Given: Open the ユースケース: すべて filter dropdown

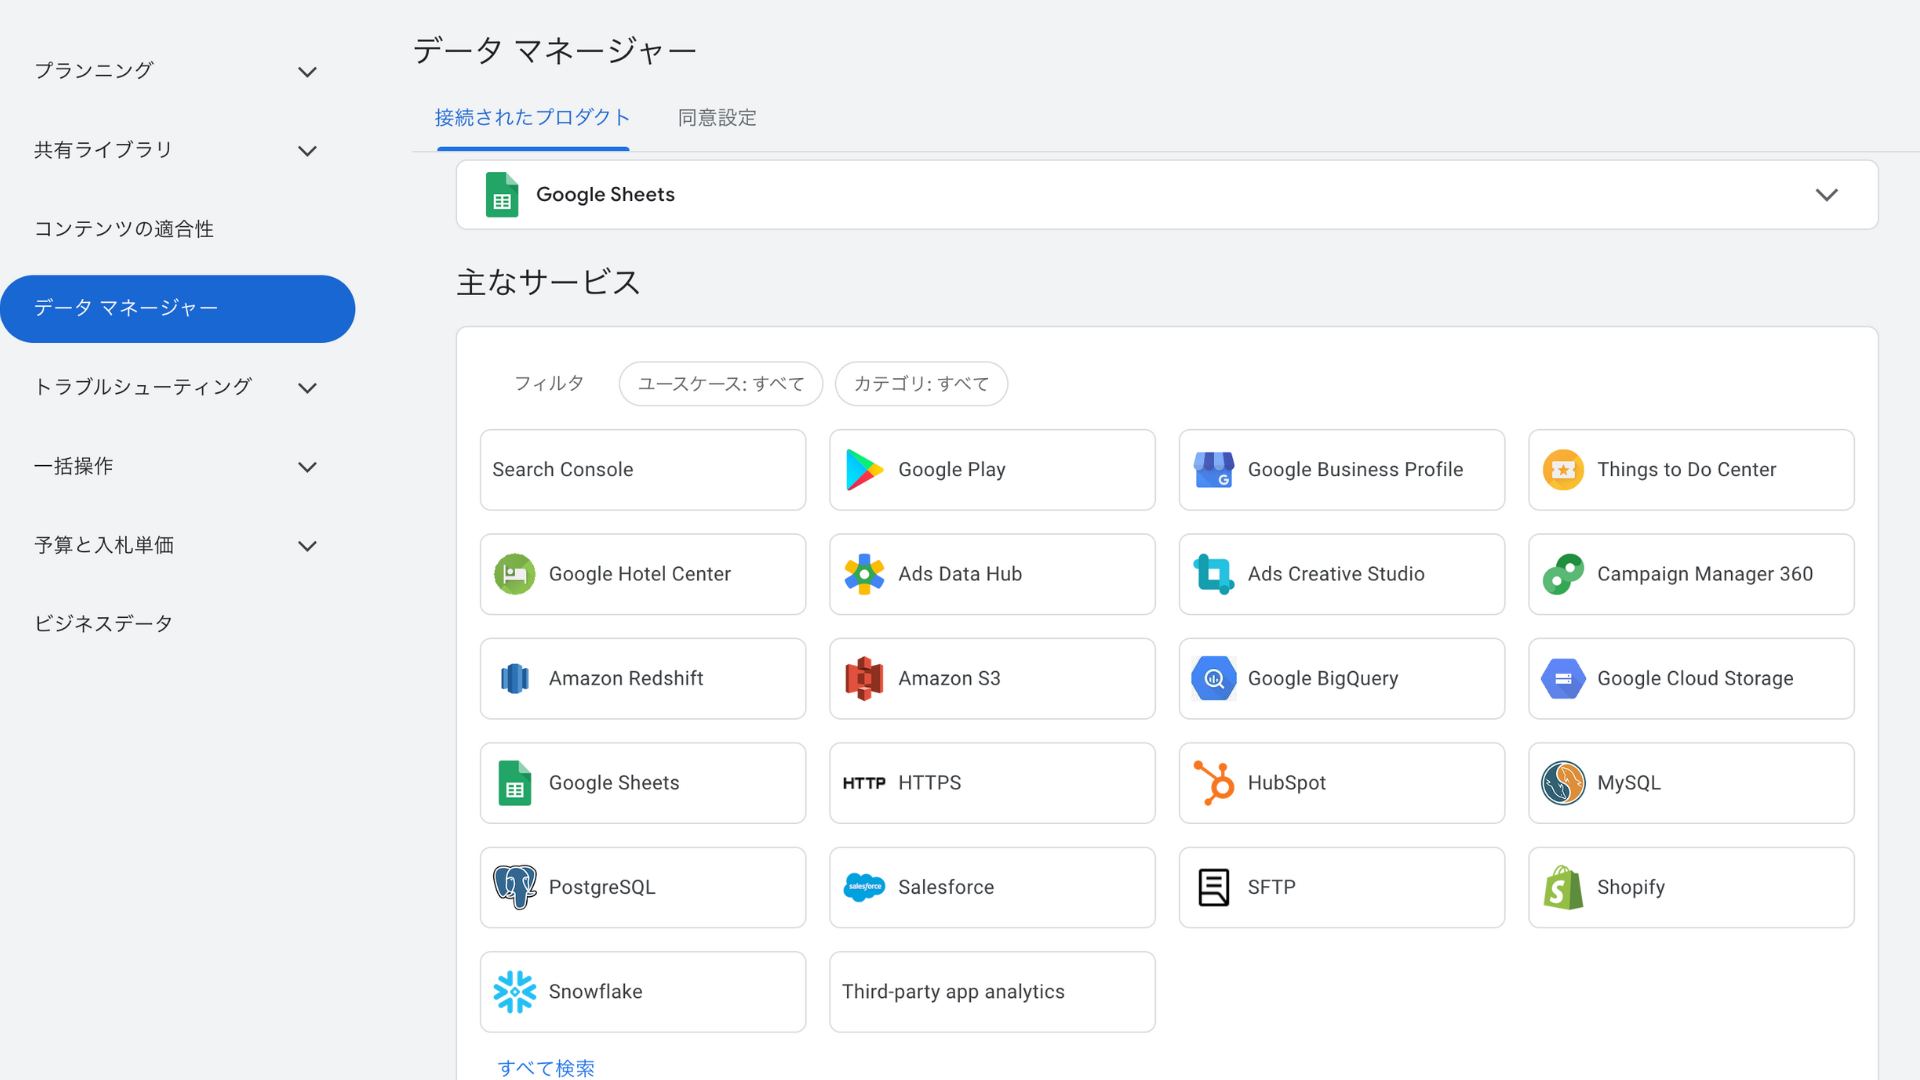Looking at the screenshot, I should click(720, 384).
